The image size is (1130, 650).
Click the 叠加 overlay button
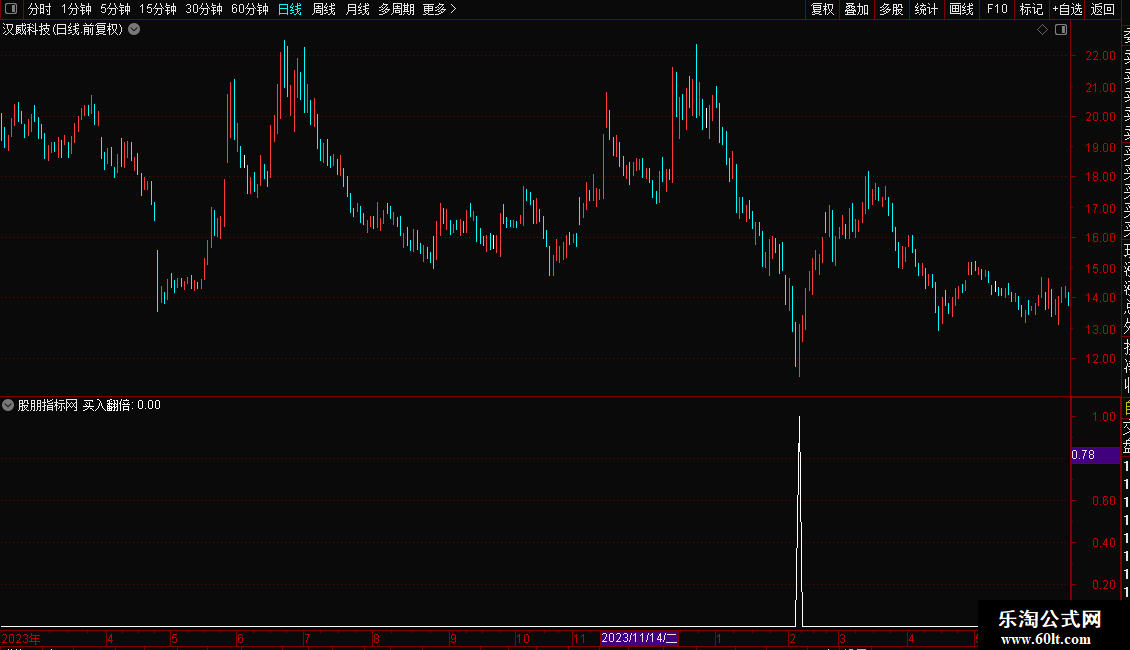857,9
